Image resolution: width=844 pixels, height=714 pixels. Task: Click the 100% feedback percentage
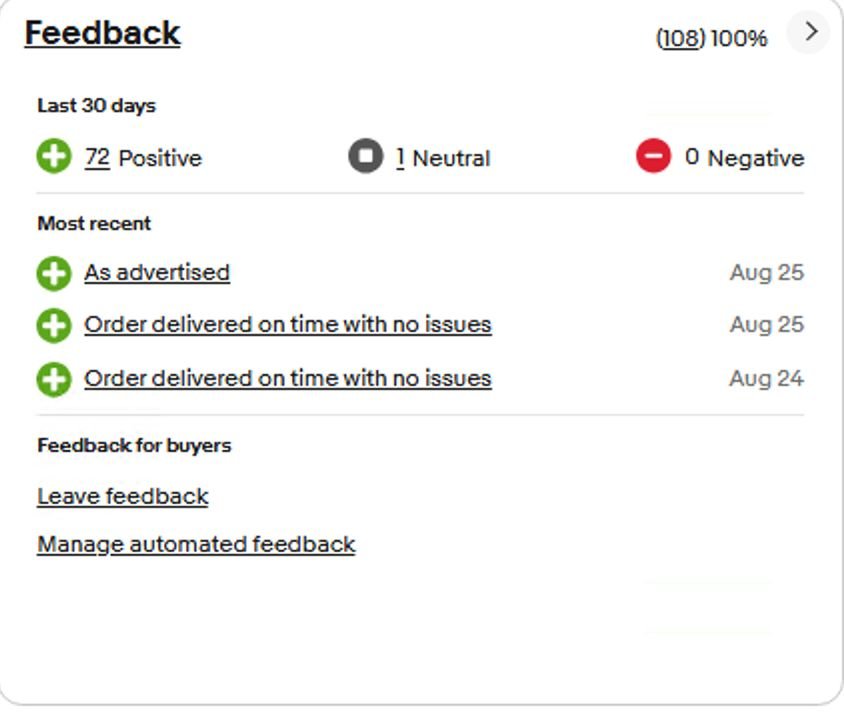[739, 39]
